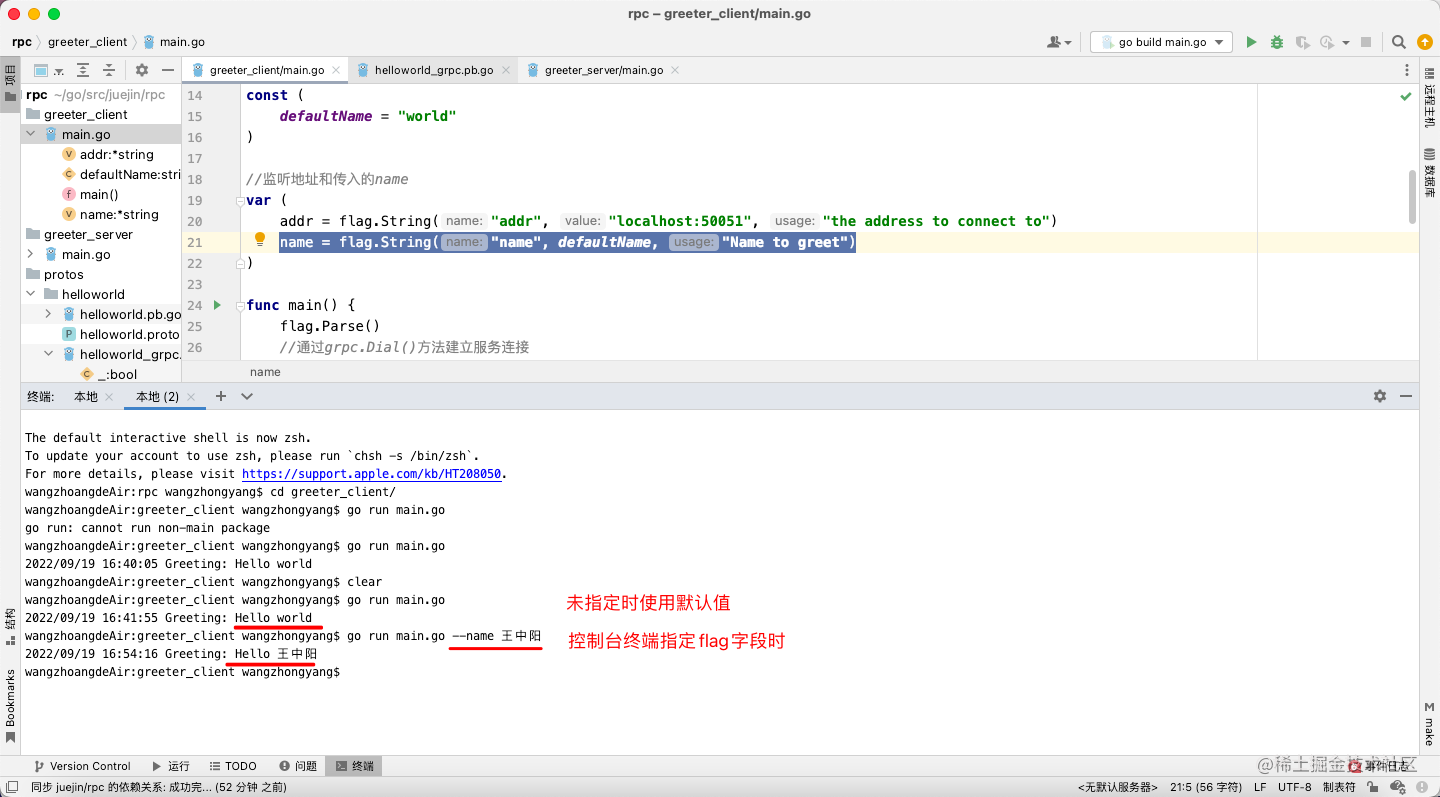The width and height of the screenshot is (1440, 797).
Task: Click LF line separator in status bar
Action: tap(1260, 787)
